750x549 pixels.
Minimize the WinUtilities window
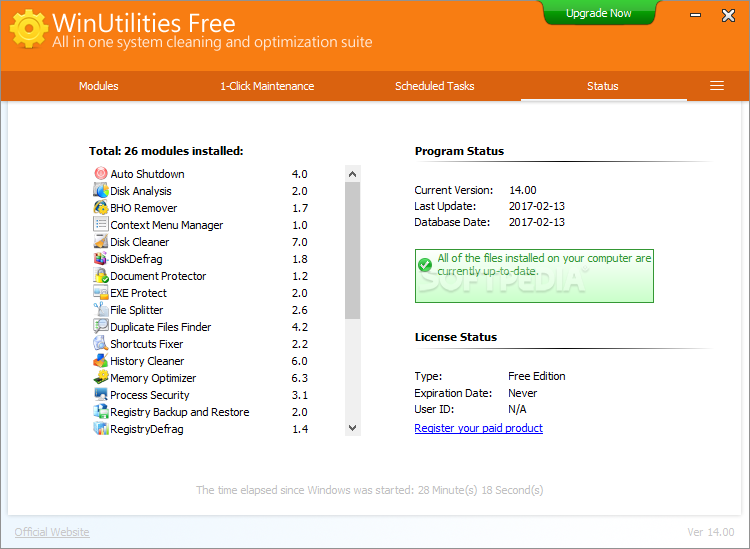tap(695, 15)
